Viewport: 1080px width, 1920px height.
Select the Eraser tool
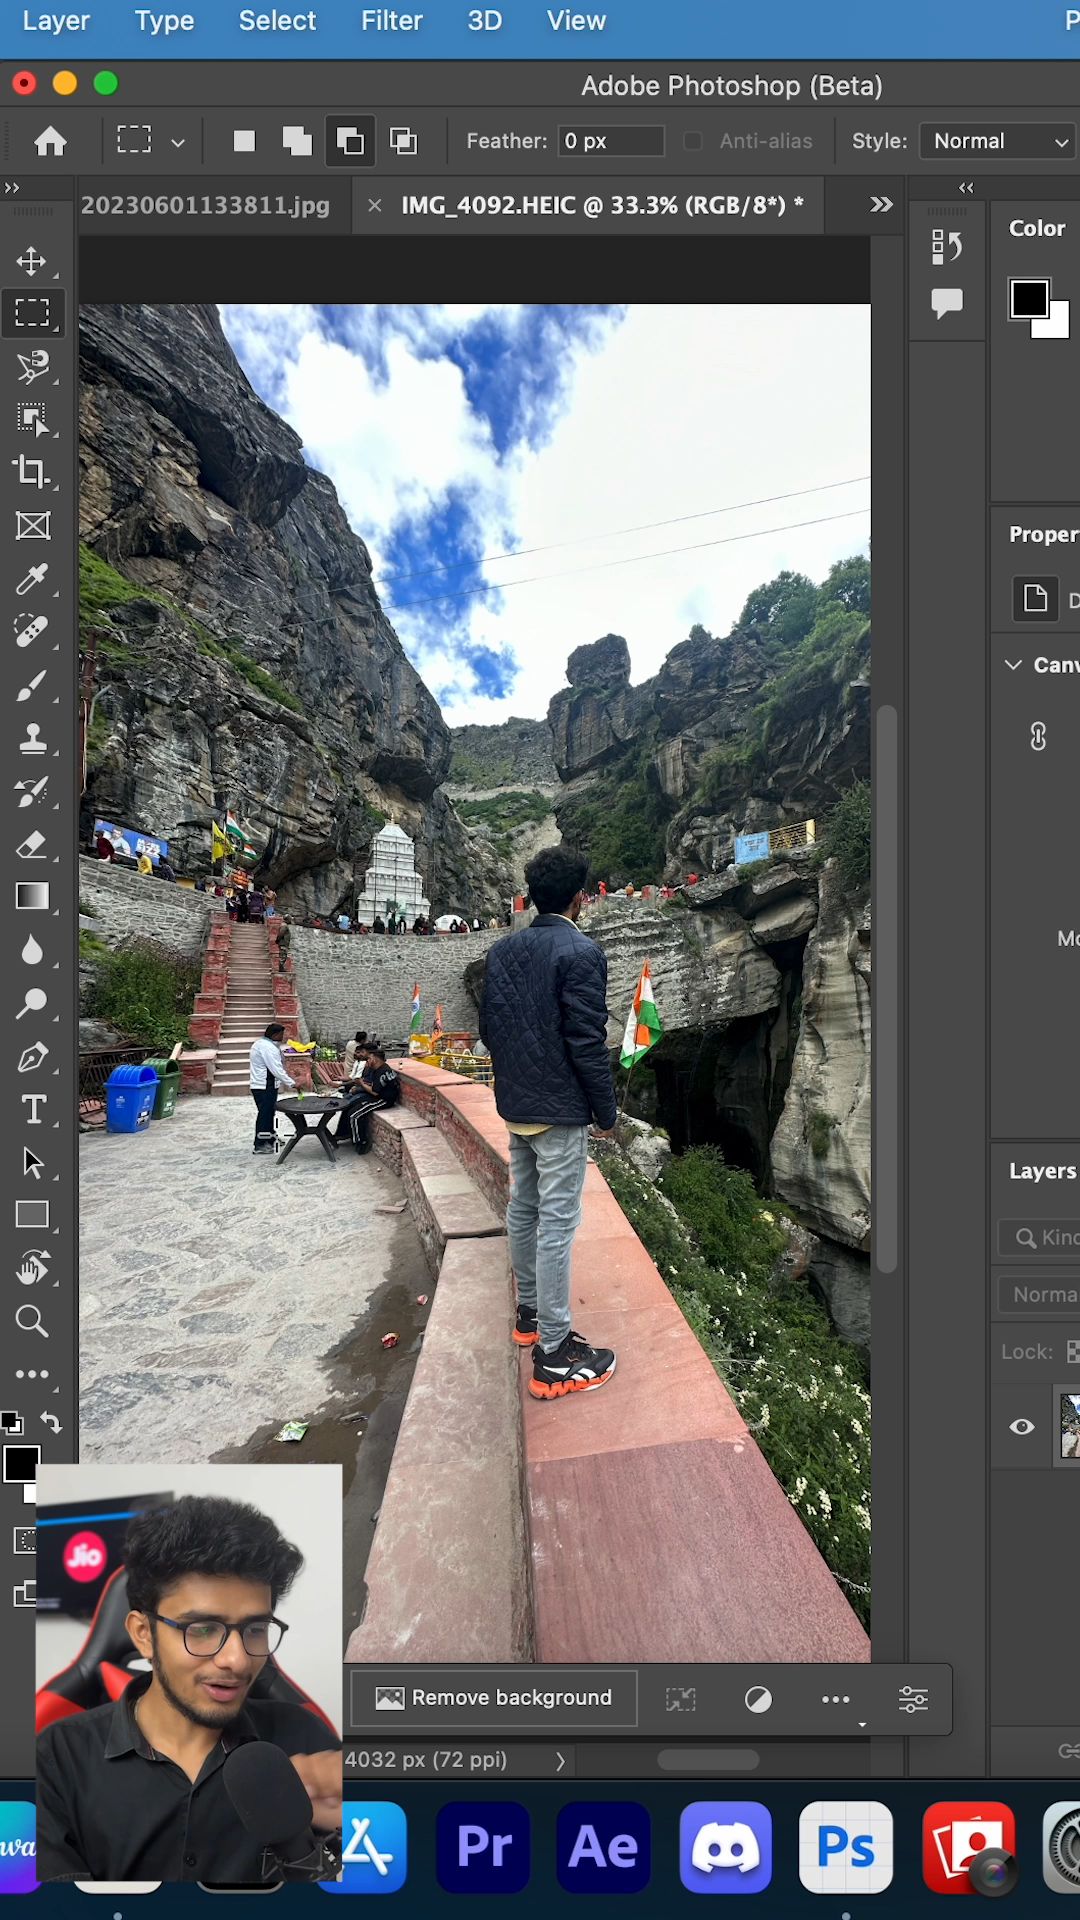click(x=32, y=845)
